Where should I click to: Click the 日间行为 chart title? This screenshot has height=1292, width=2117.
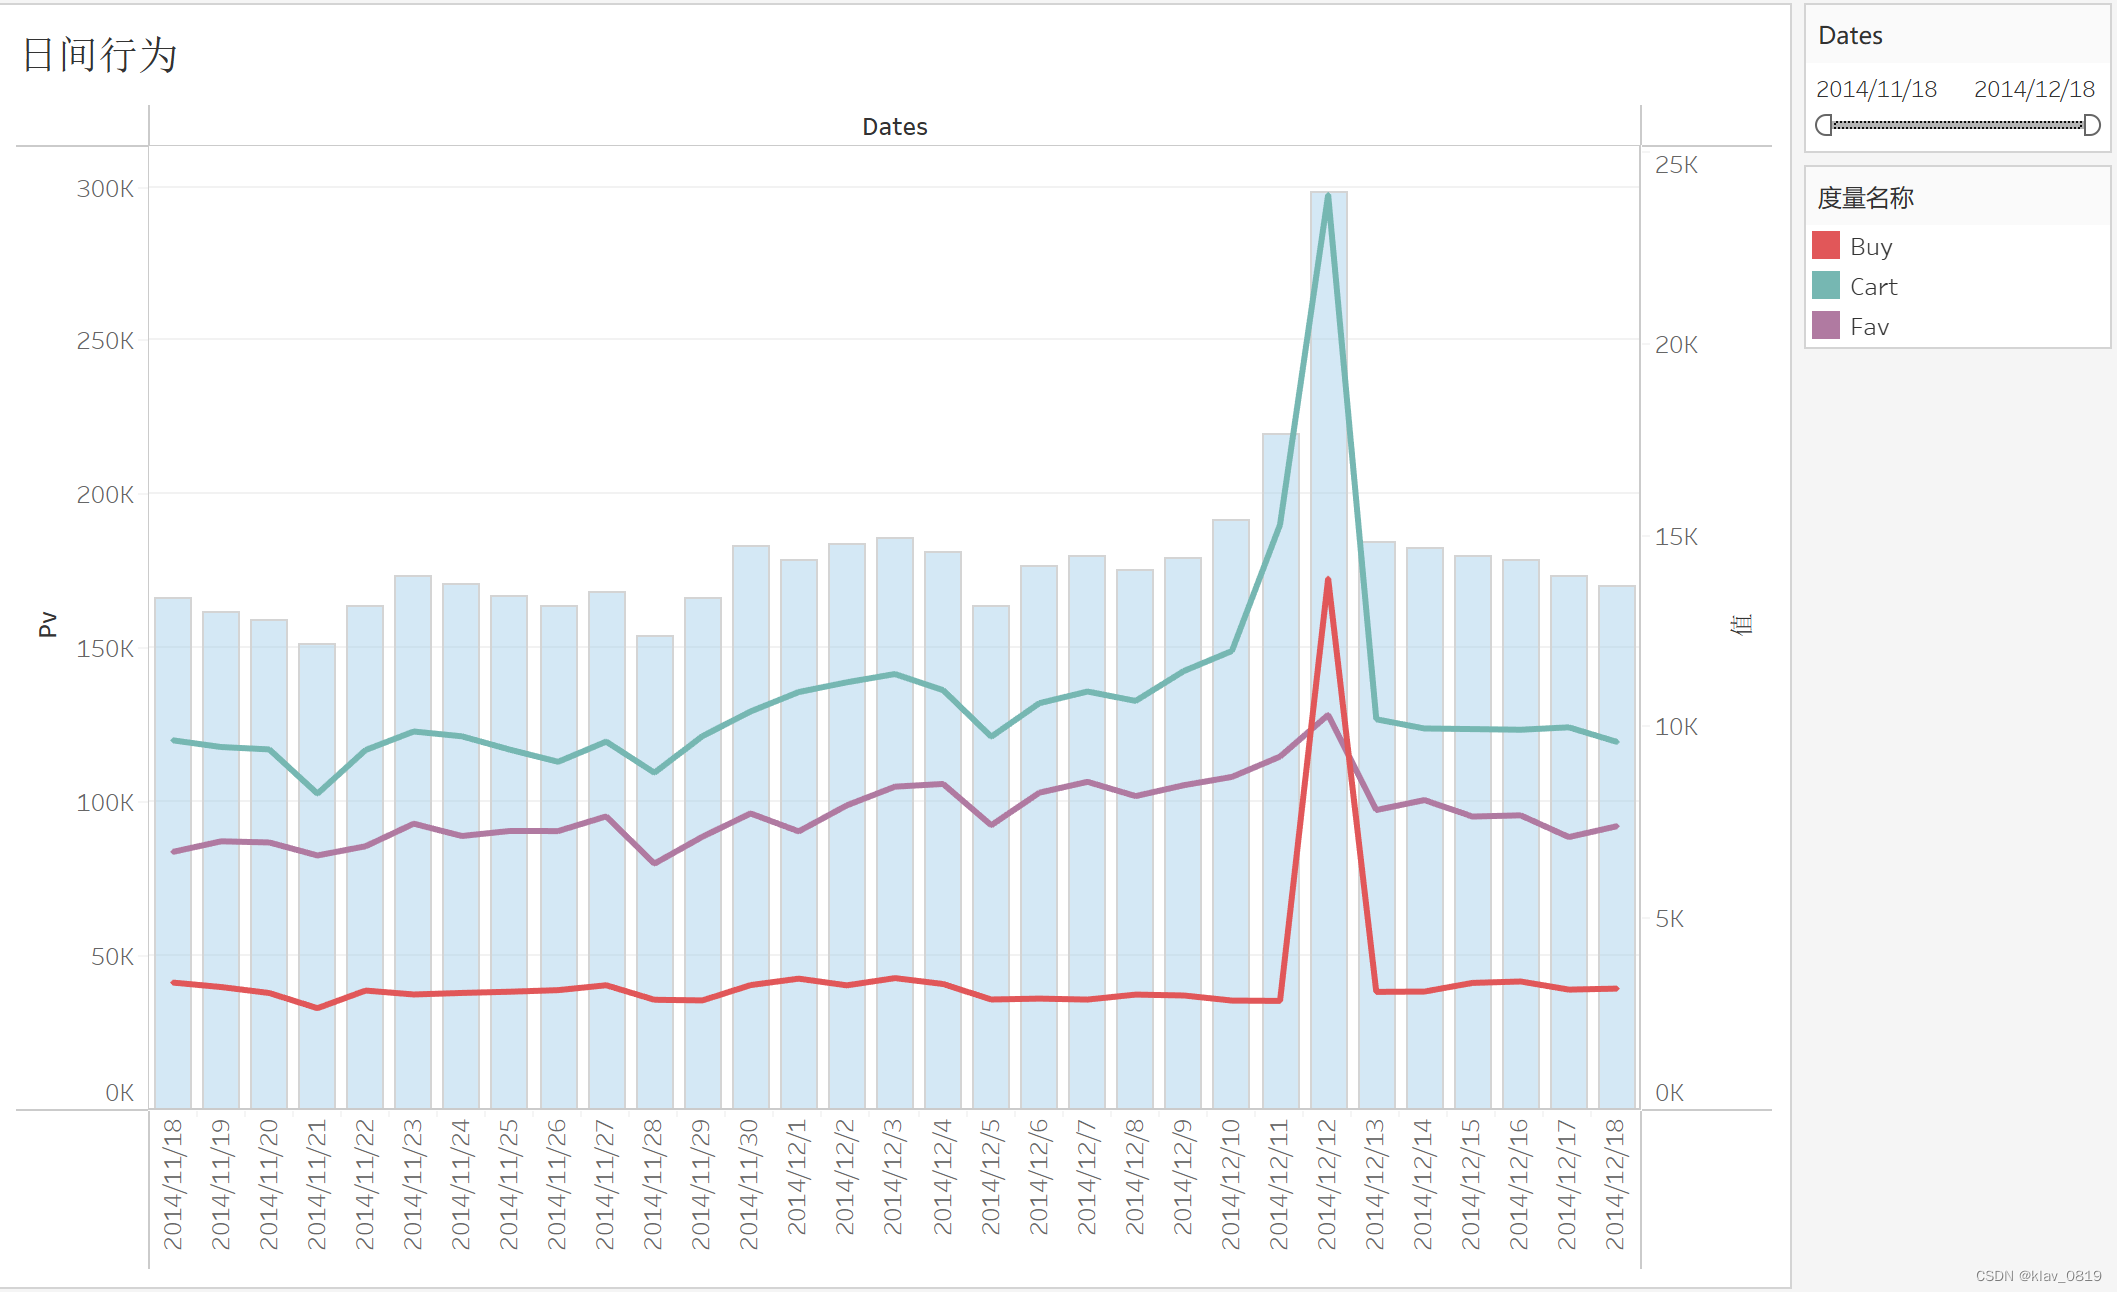coord(99,55)
